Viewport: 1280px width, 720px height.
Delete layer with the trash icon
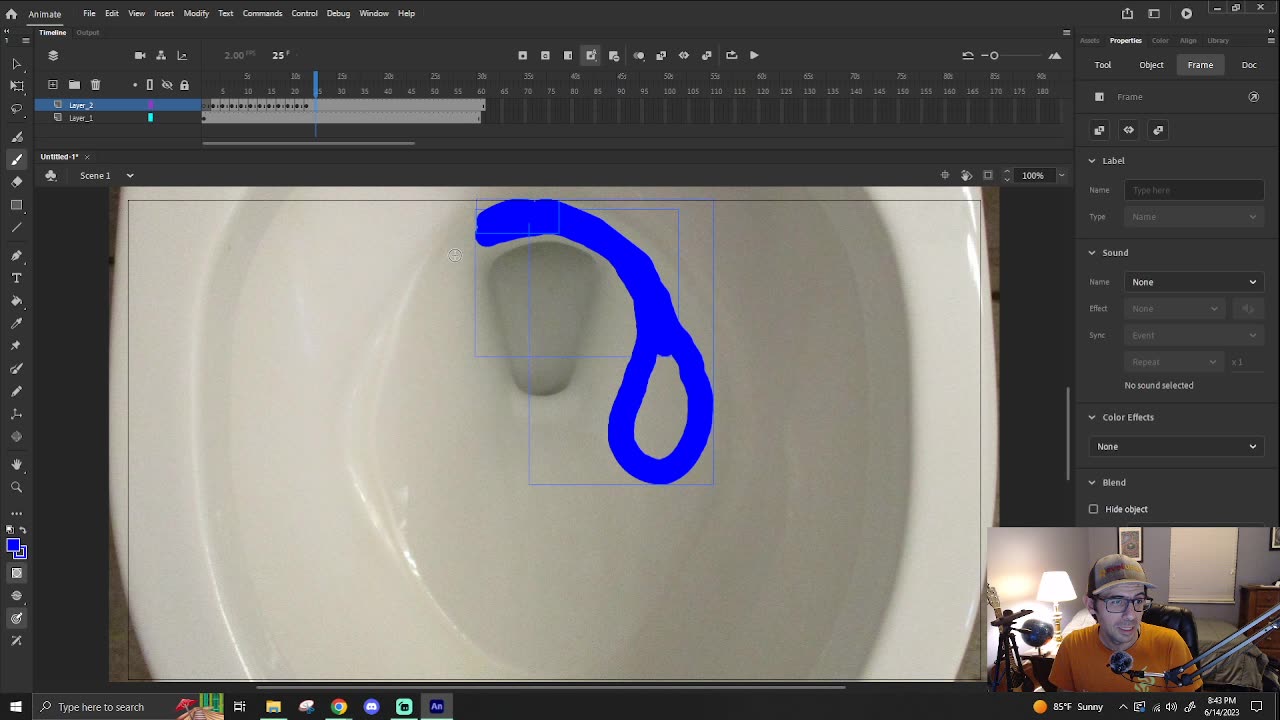pyautogui.click(x=95, y=85)
